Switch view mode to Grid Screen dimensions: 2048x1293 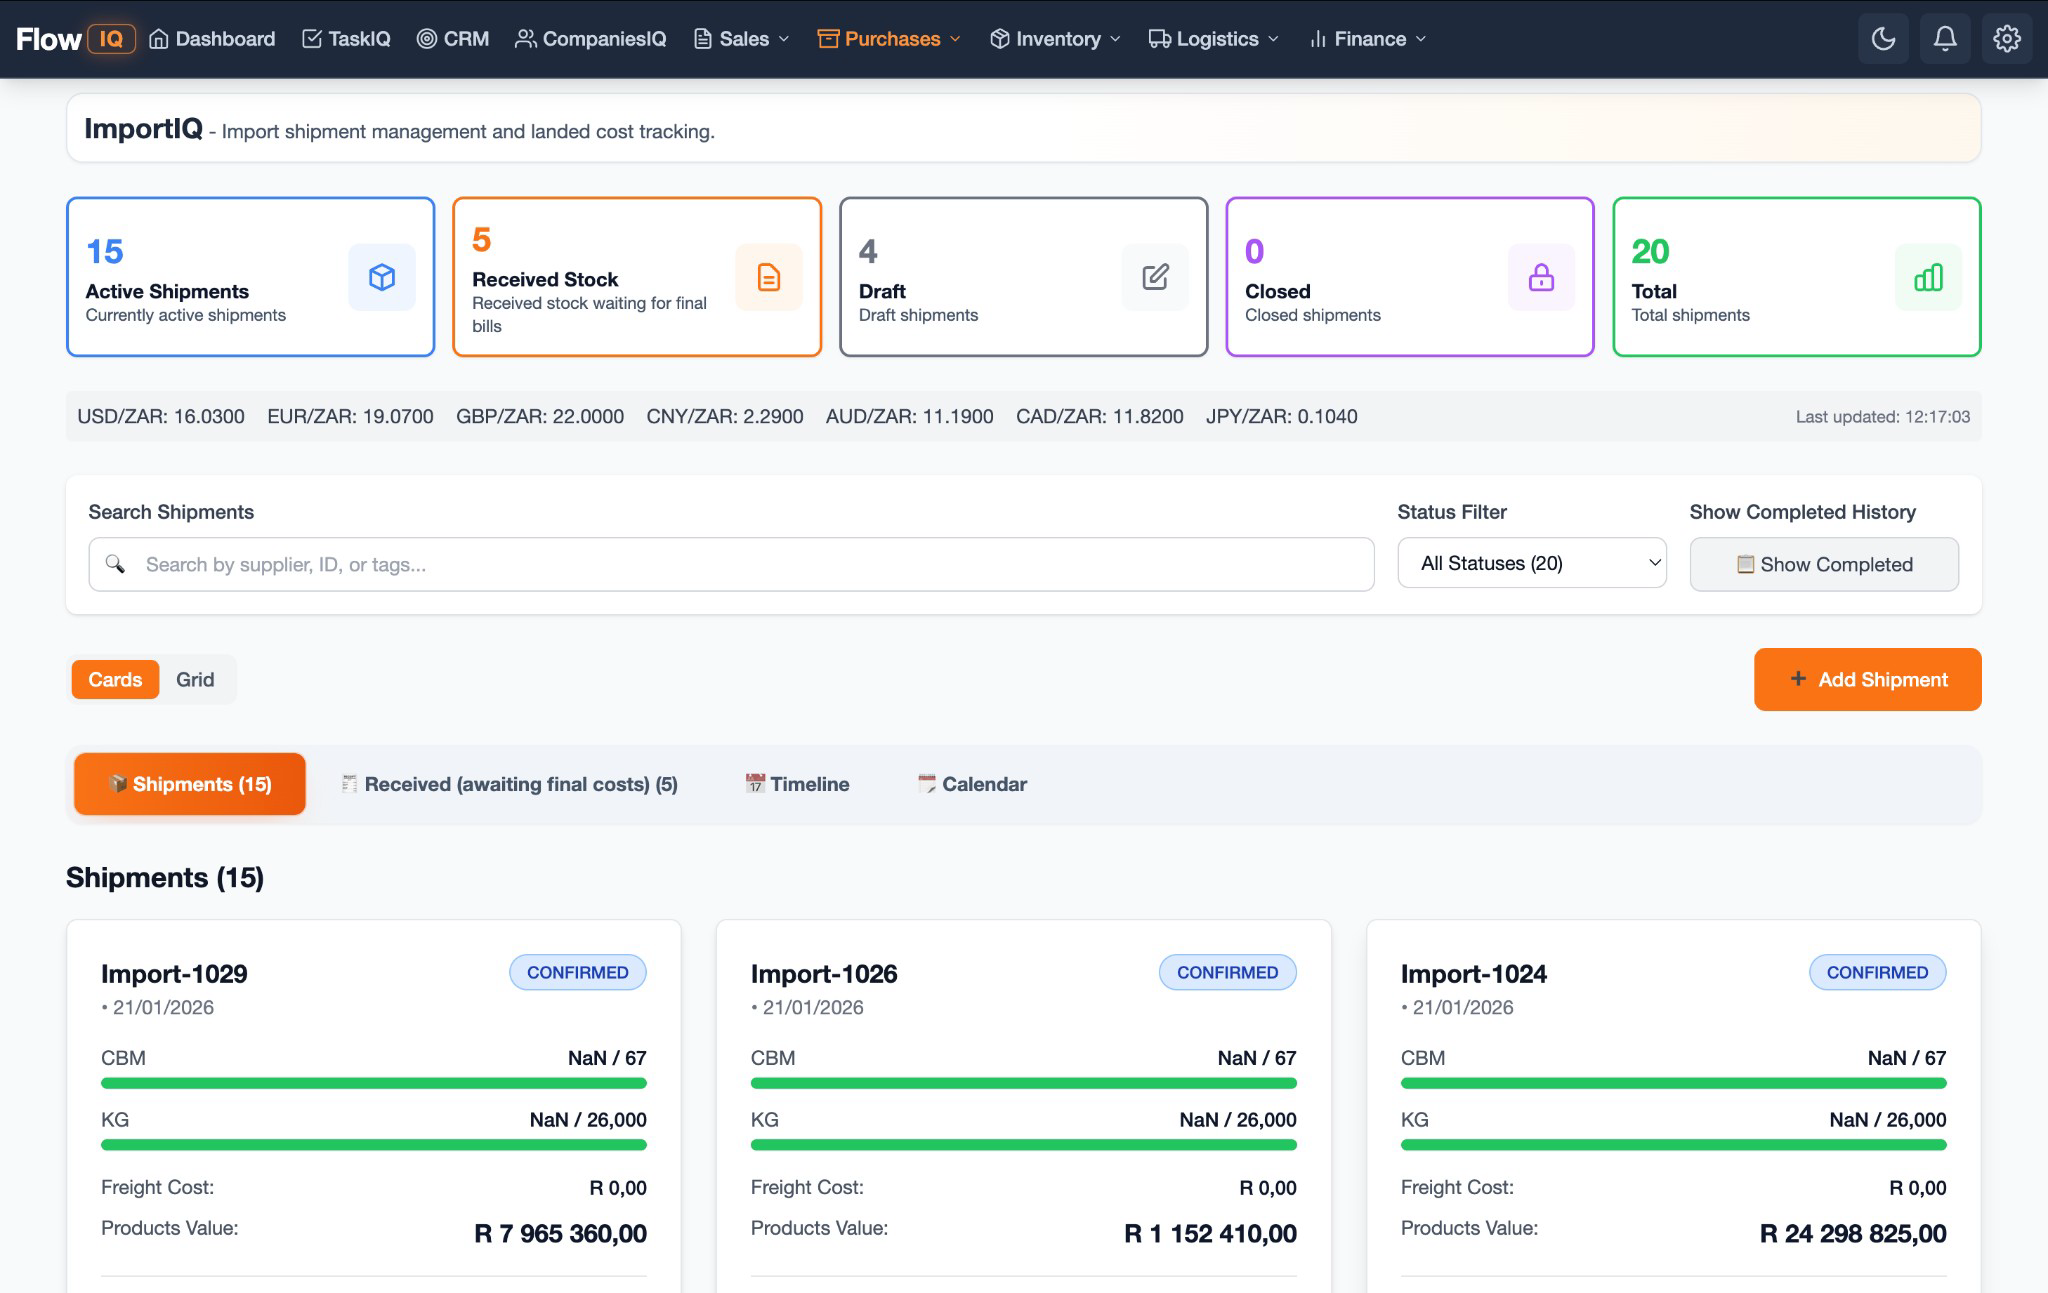196,679
